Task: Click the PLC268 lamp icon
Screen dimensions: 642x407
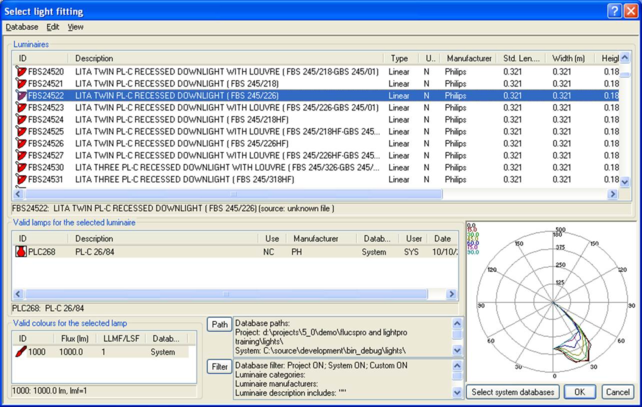Action: click(x=21, y=253)
